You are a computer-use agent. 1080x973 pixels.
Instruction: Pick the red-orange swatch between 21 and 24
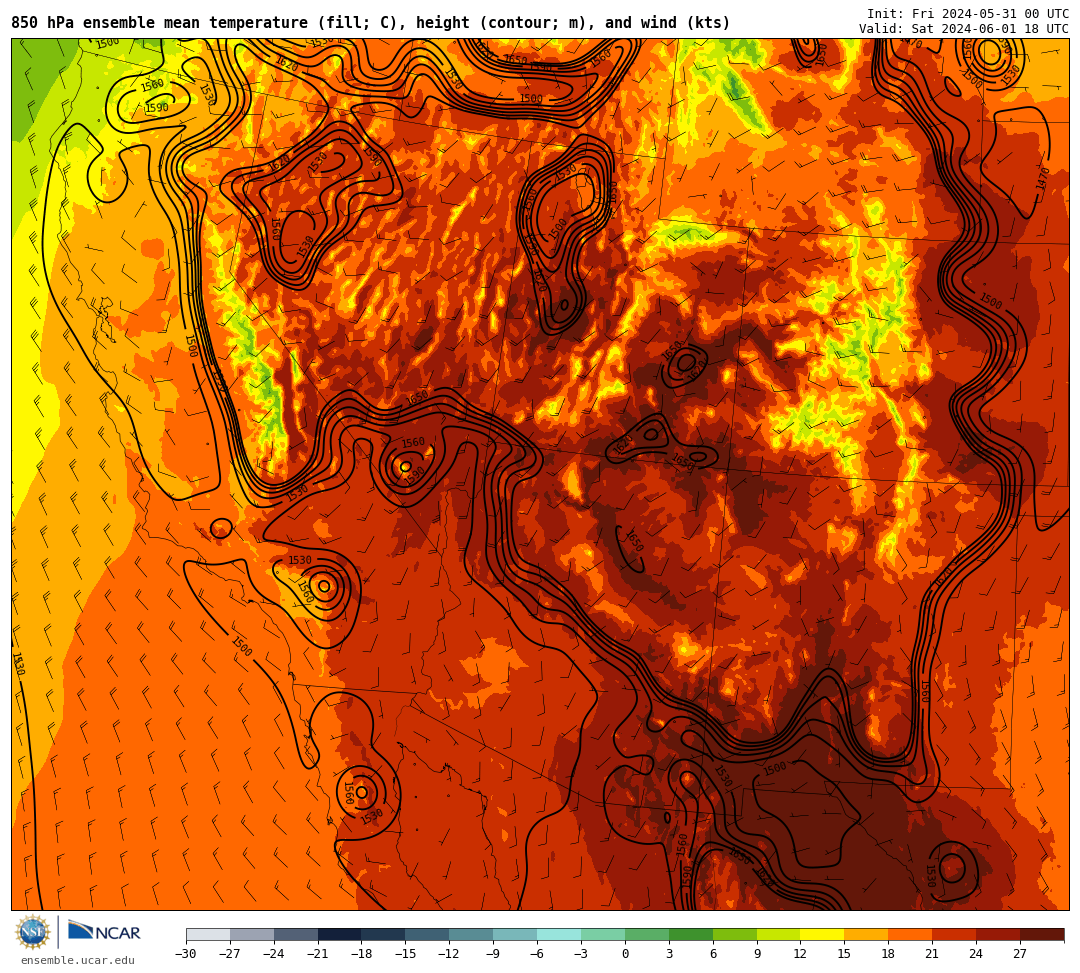click(955, 934)
